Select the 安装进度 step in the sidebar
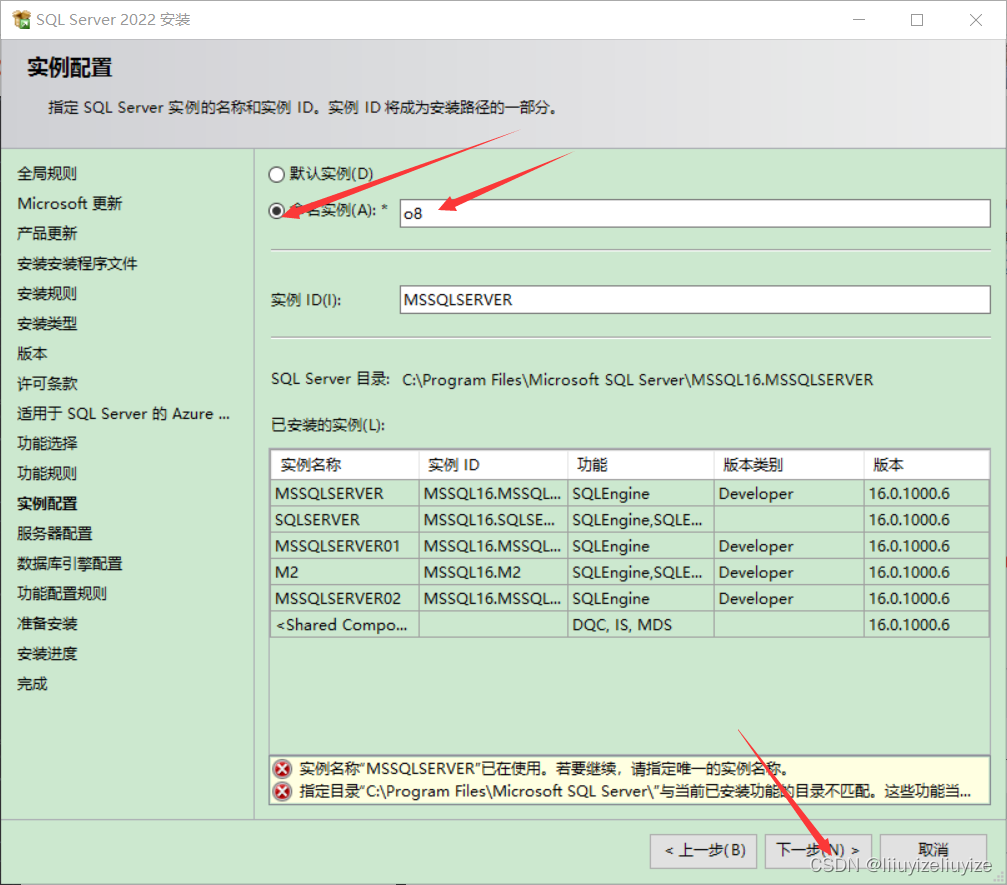Image resolution: width=1007 pixels, height=885 pixels. point(47,654)
